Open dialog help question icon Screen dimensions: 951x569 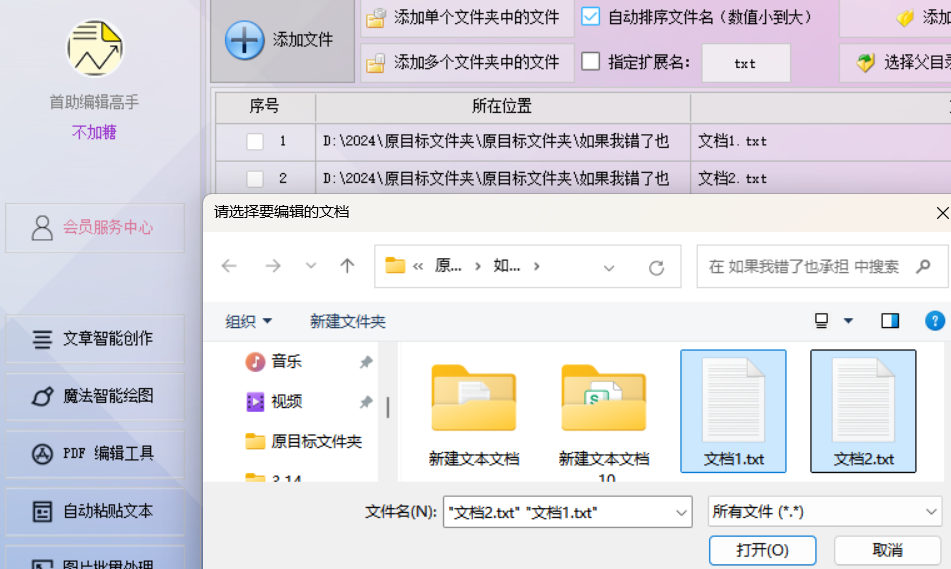point(935,320)
